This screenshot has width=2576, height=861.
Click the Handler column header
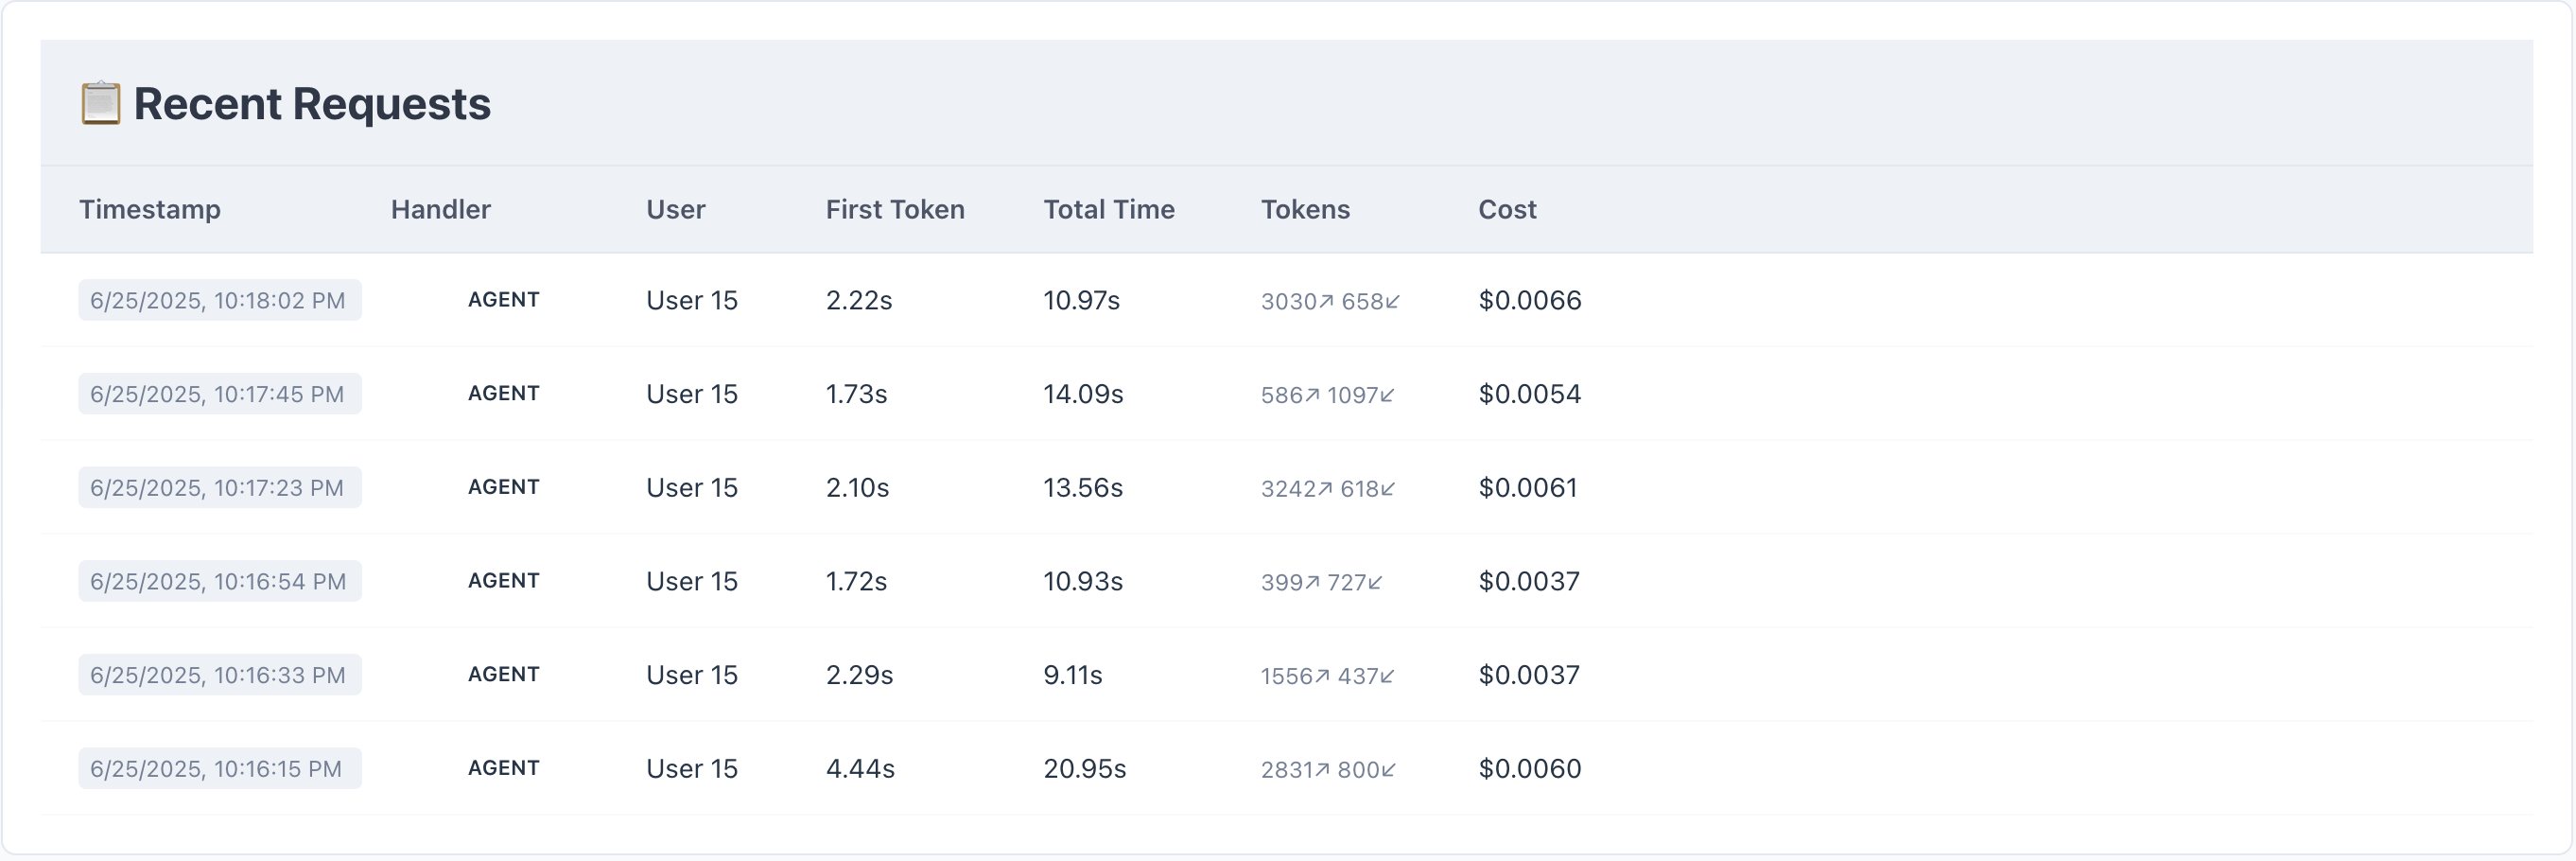point(440,209)
